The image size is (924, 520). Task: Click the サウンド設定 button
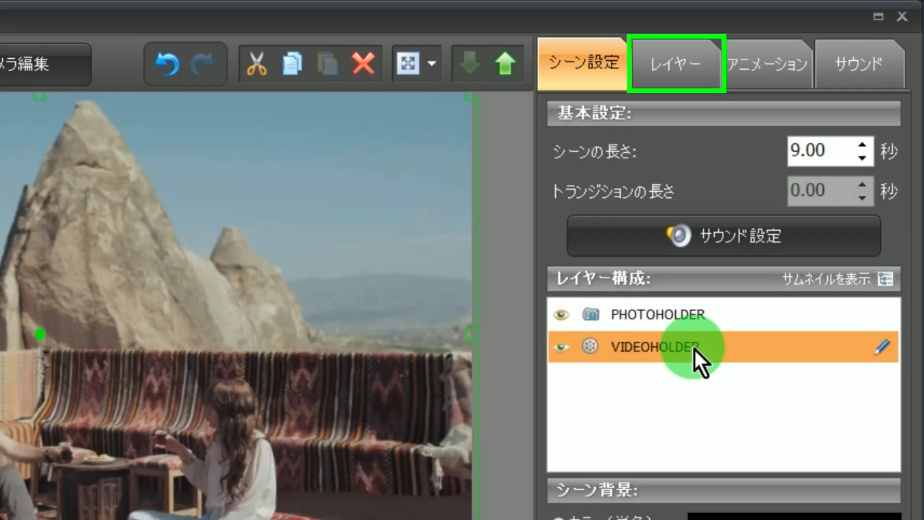(x=723, y=236)
